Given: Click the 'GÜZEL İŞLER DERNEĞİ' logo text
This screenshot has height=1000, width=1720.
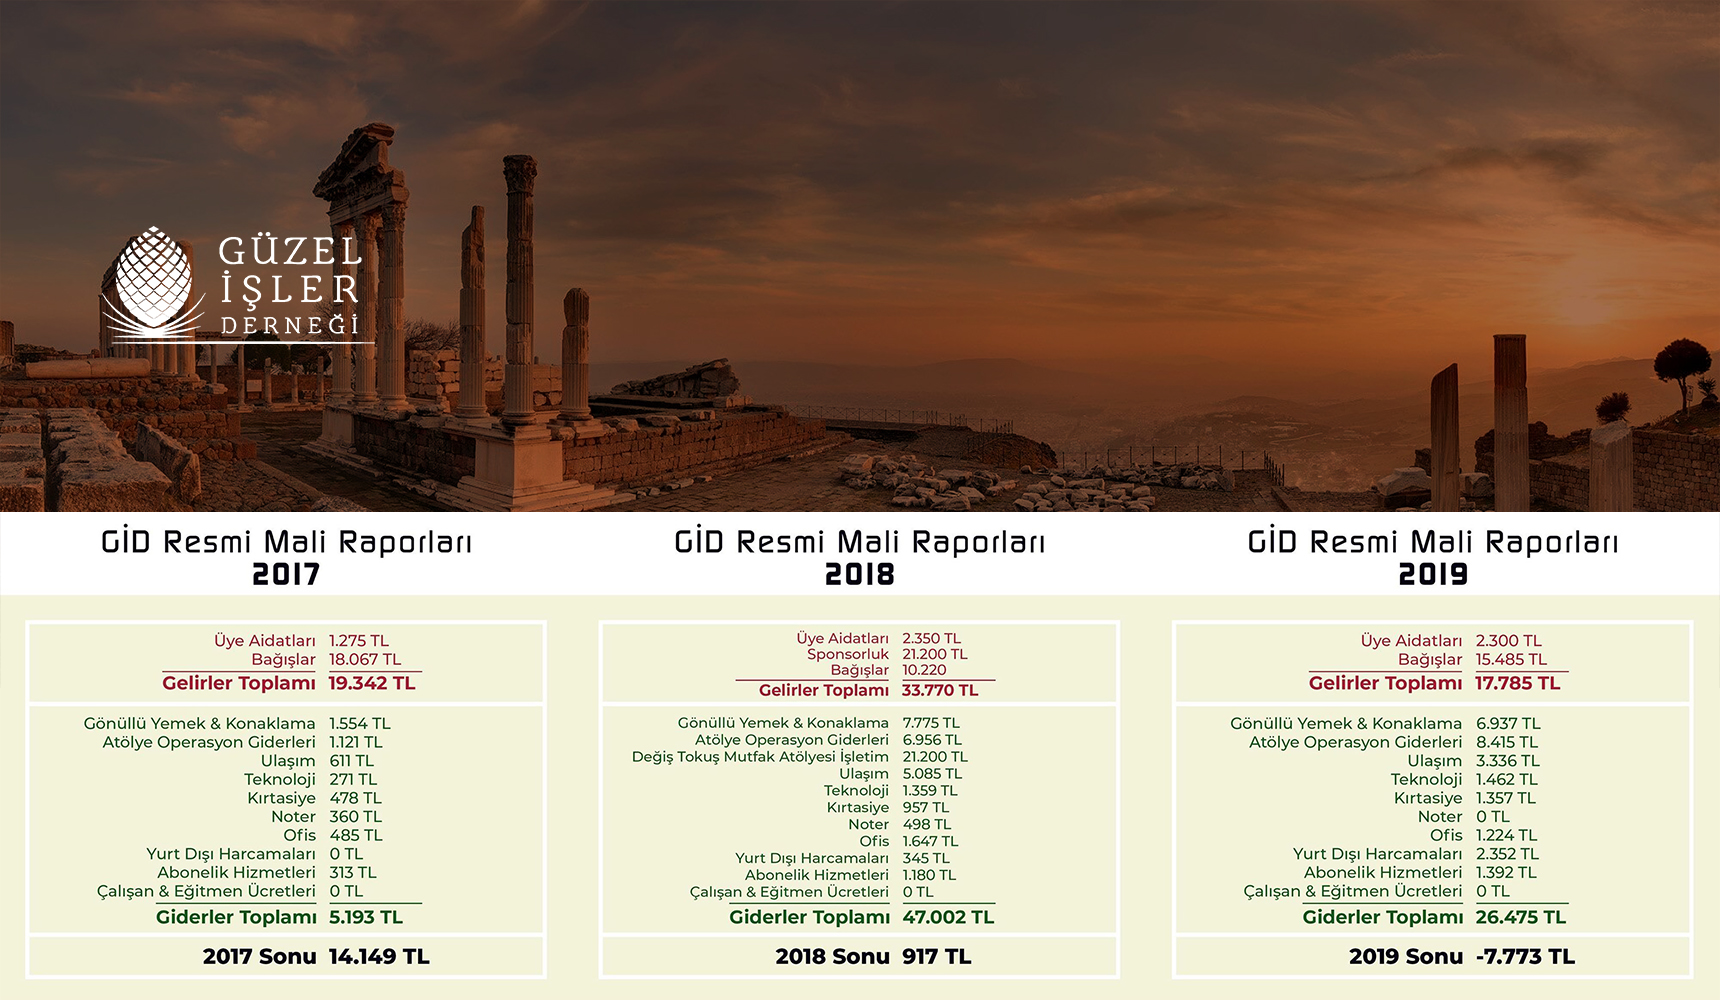Looking at the screenshot, I should pyautogui.click(x=290, y=285).
